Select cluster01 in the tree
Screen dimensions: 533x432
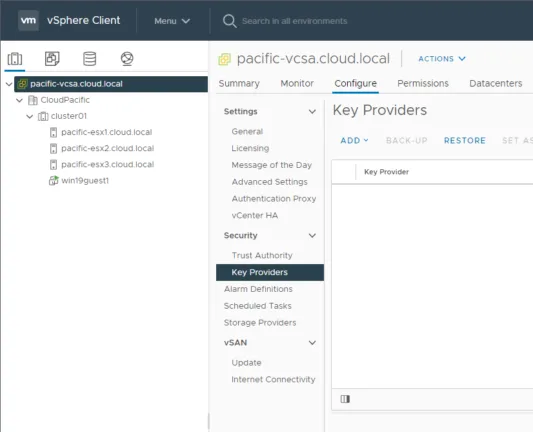pyautogui.click(x=69, y=116)
